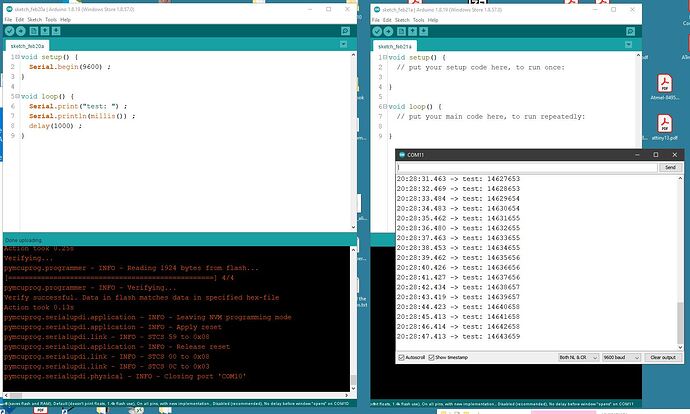Toggle Autoscroll checkbox in COM11 monitor

point(401,357)
